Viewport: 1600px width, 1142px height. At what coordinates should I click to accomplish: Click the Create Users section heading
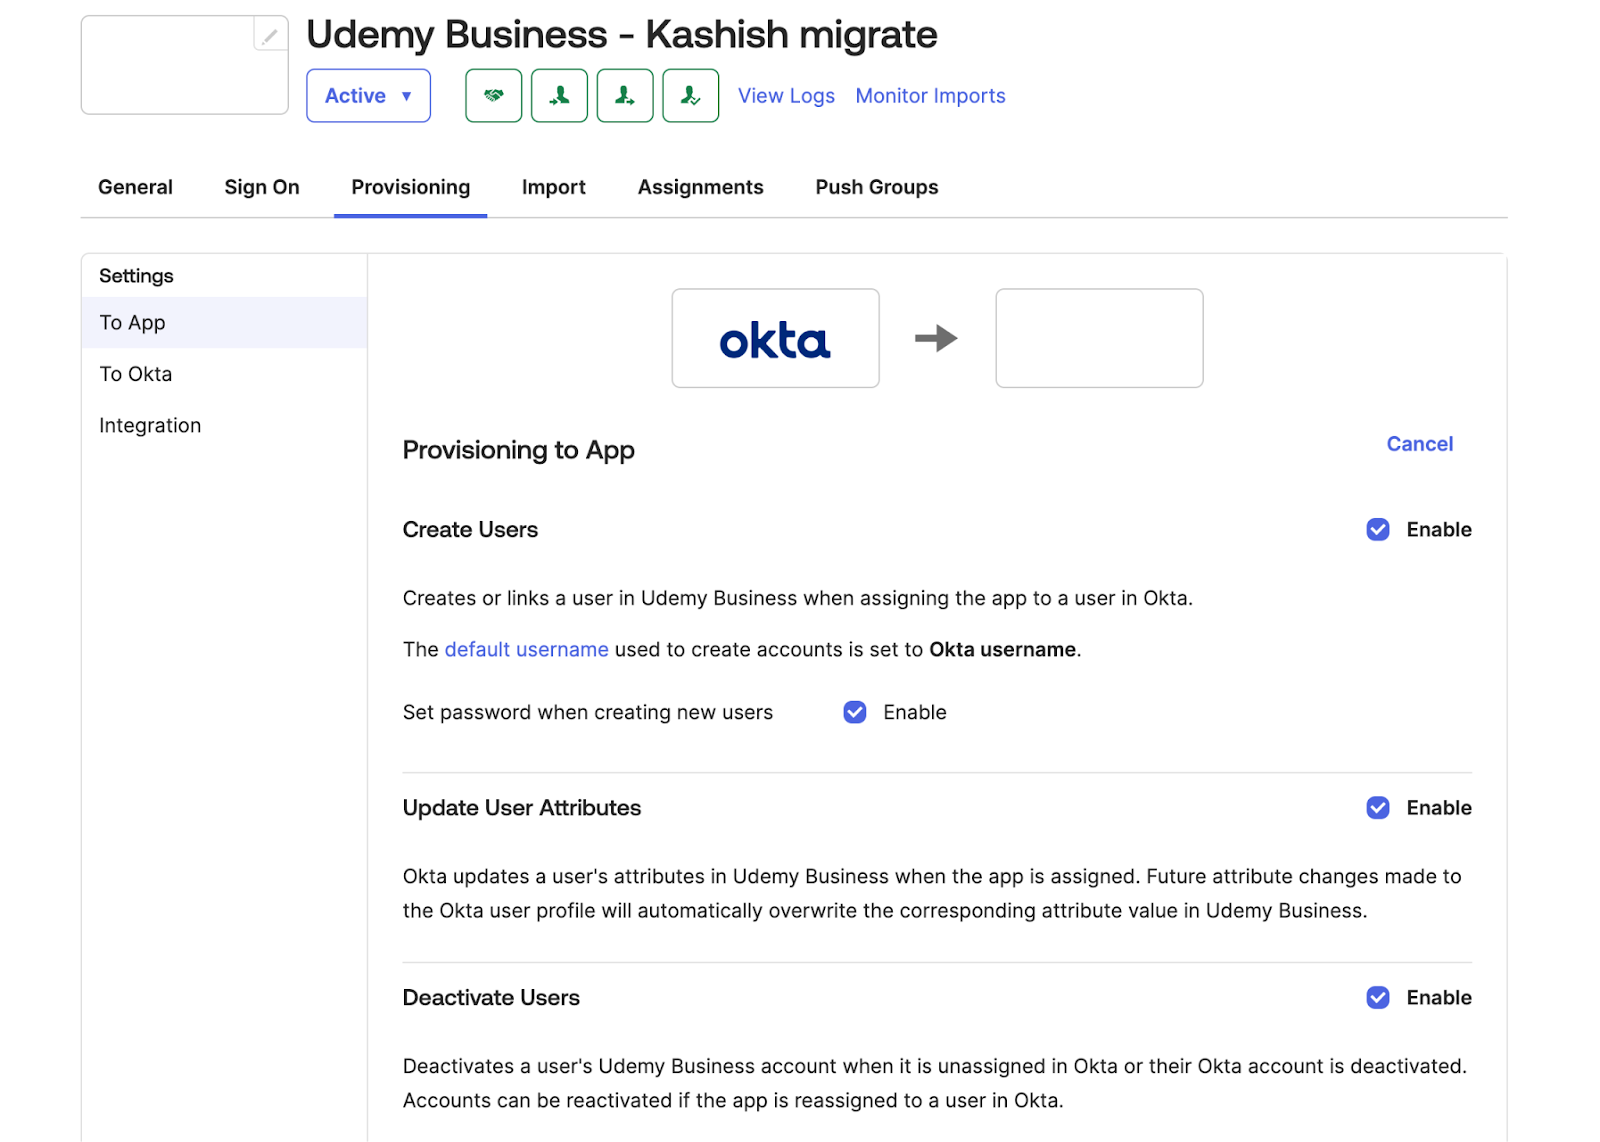click(x=470, y=530)
